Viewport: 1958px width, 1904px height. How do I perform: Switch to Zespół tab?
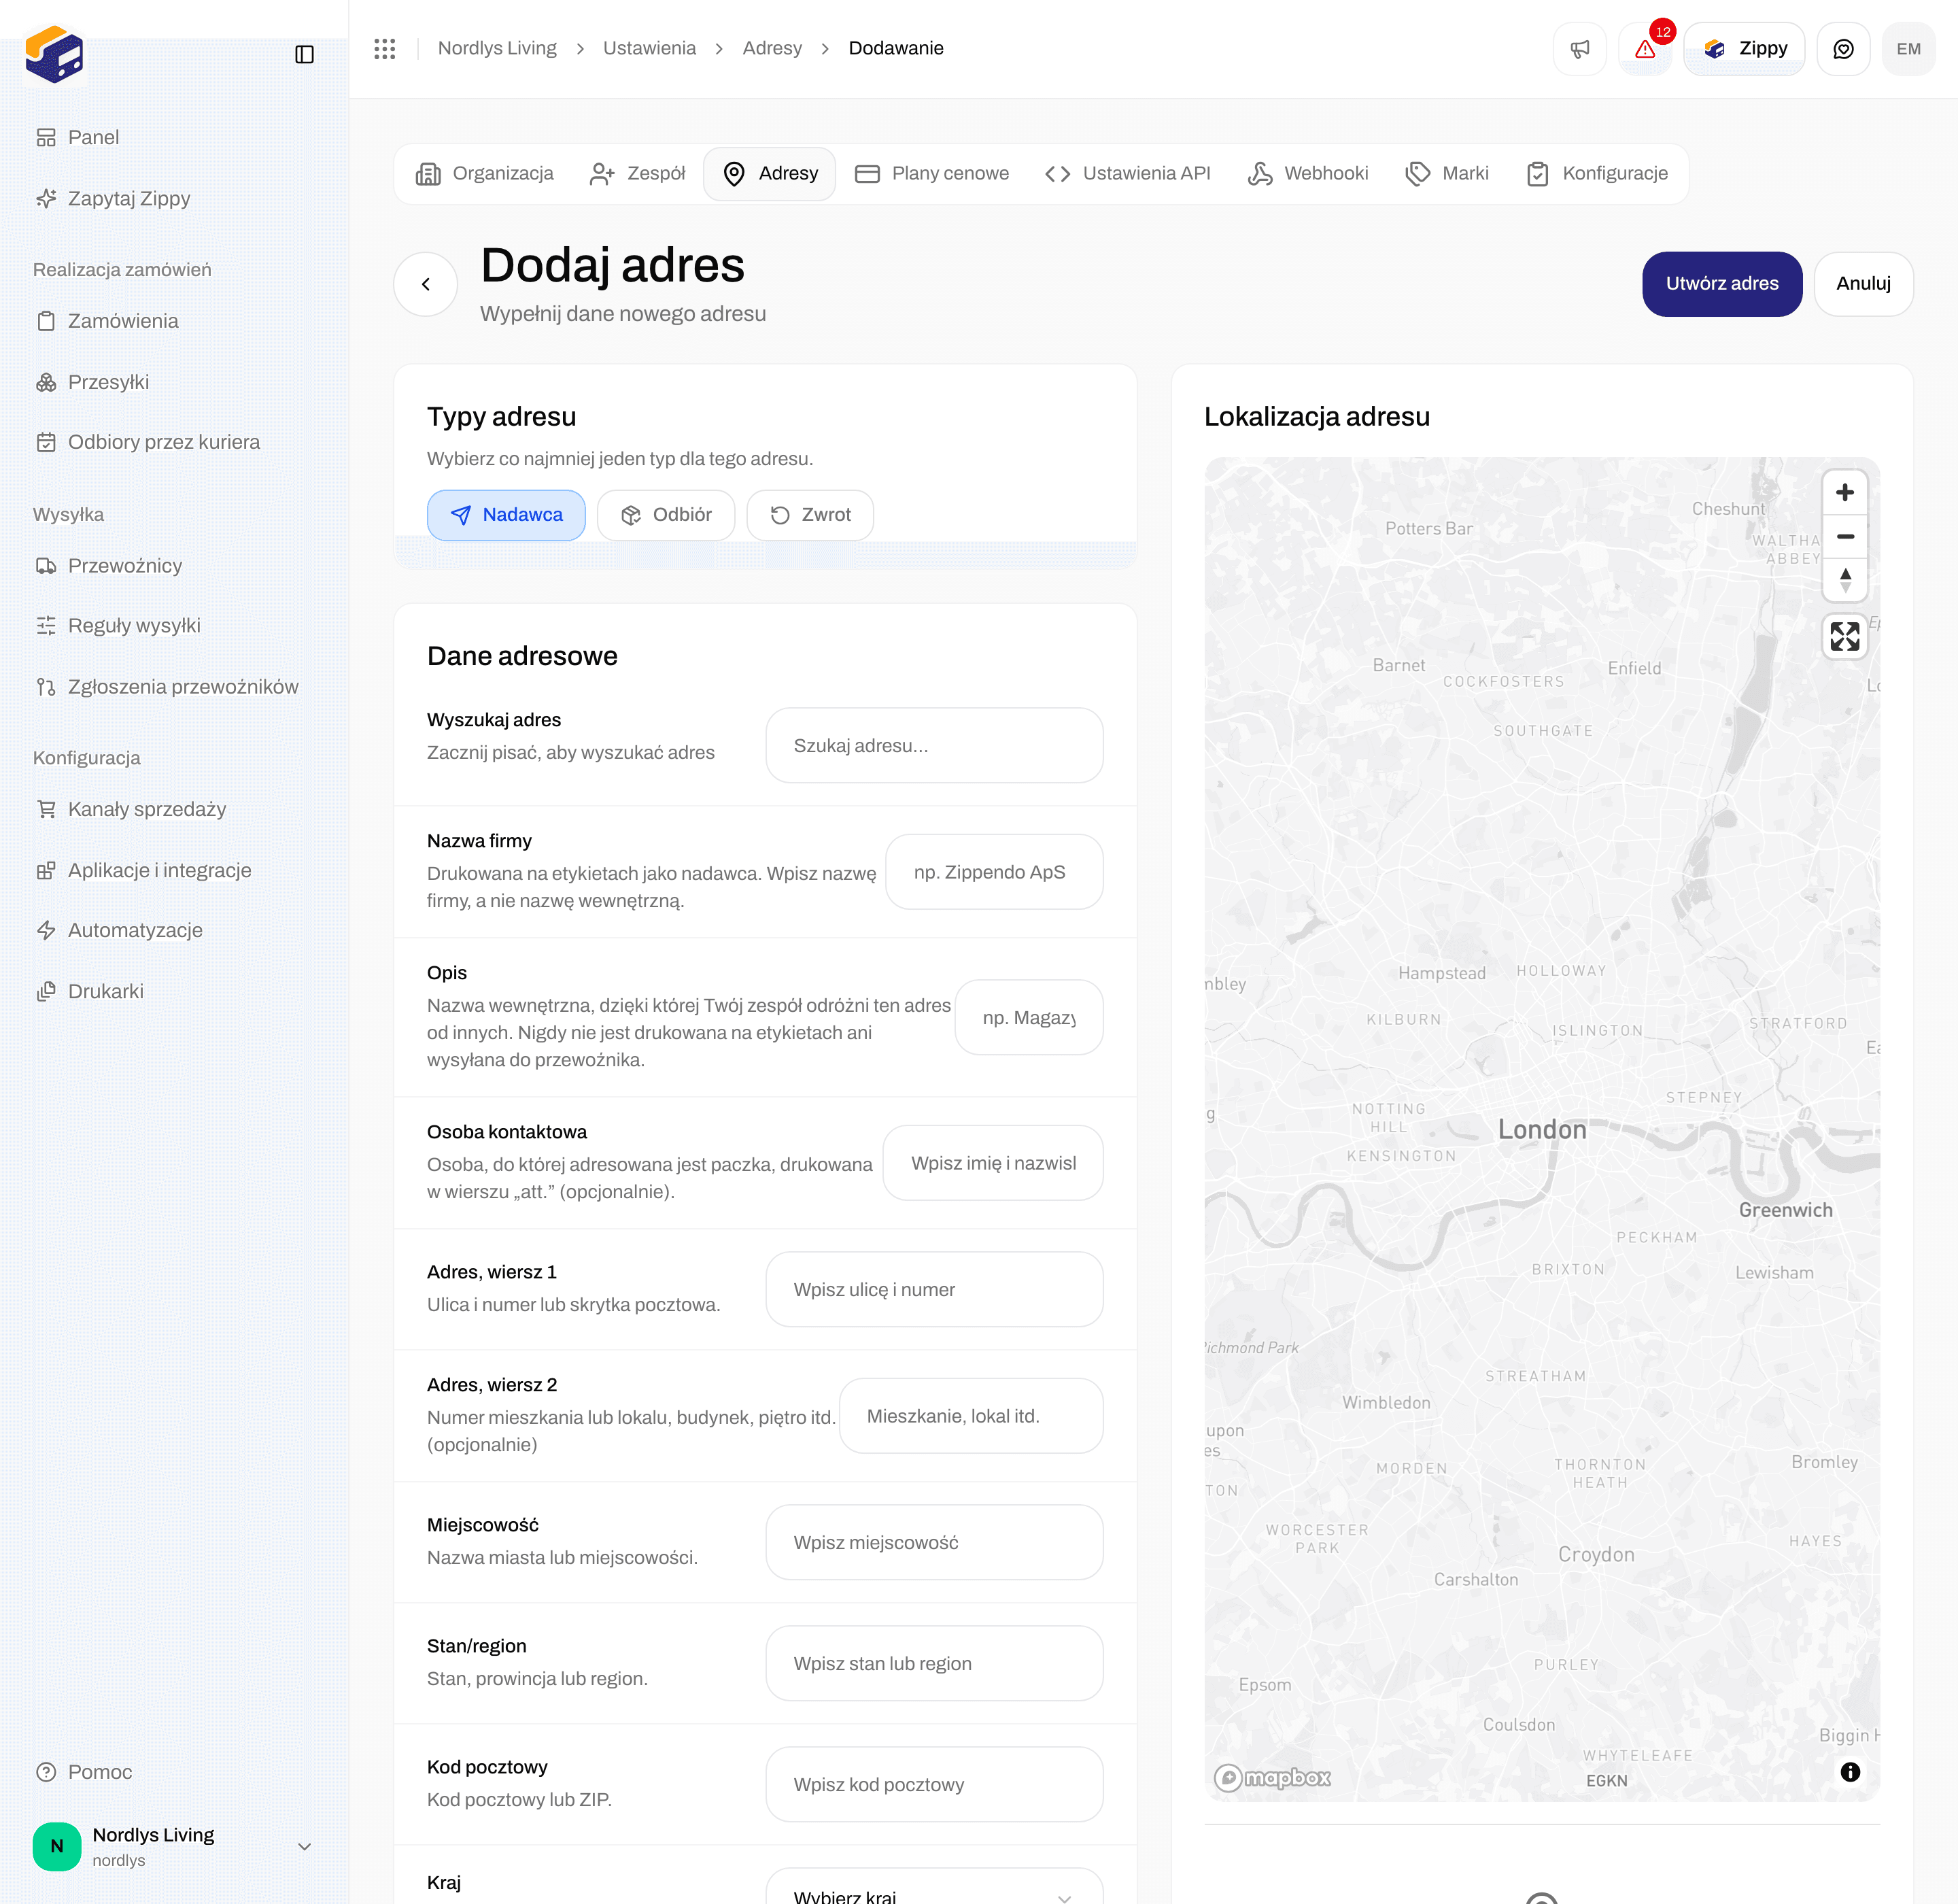pyautogui.click(x=638, y=174)
